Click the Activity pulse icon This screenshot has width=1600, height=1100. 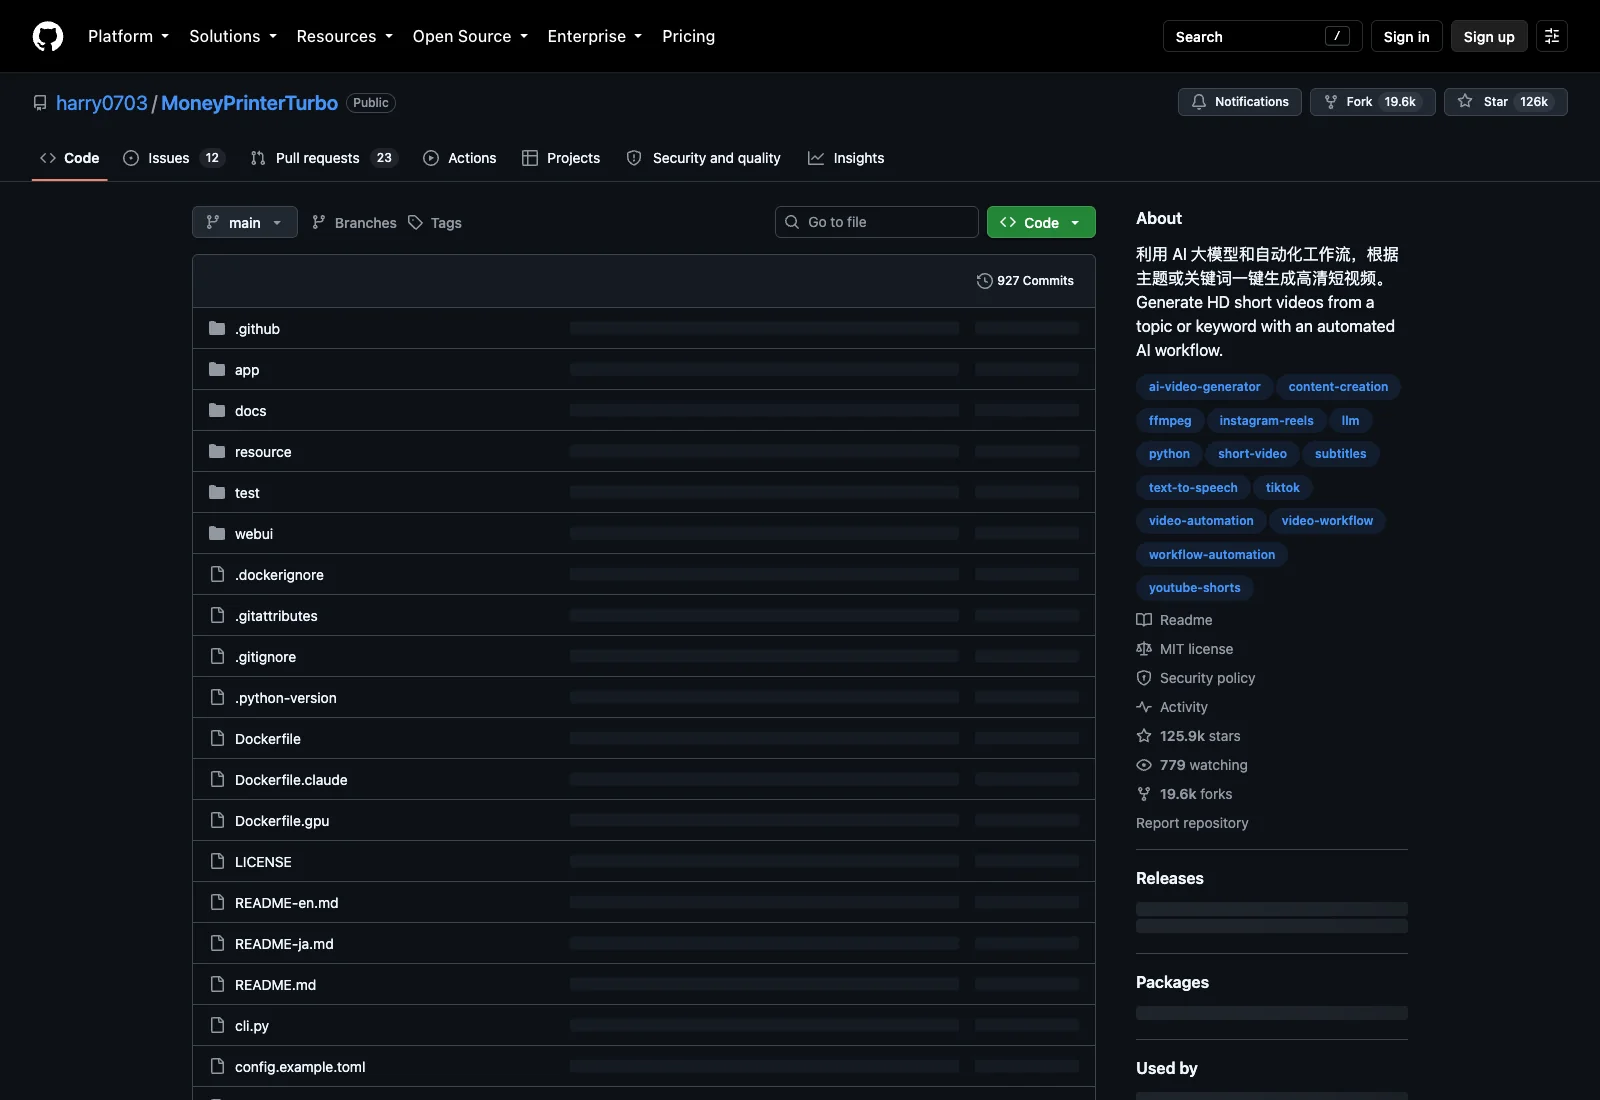click(x=1144, y=707)
